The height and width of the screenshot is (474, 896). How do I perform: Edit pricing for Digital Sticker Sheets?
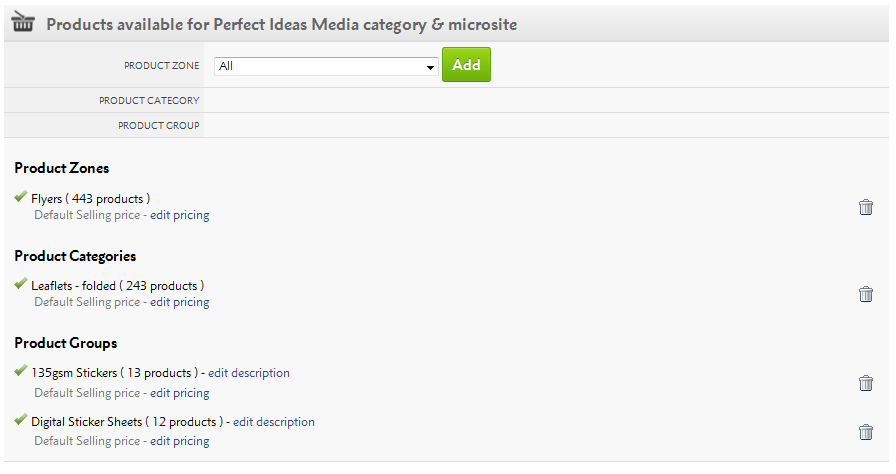180,441
